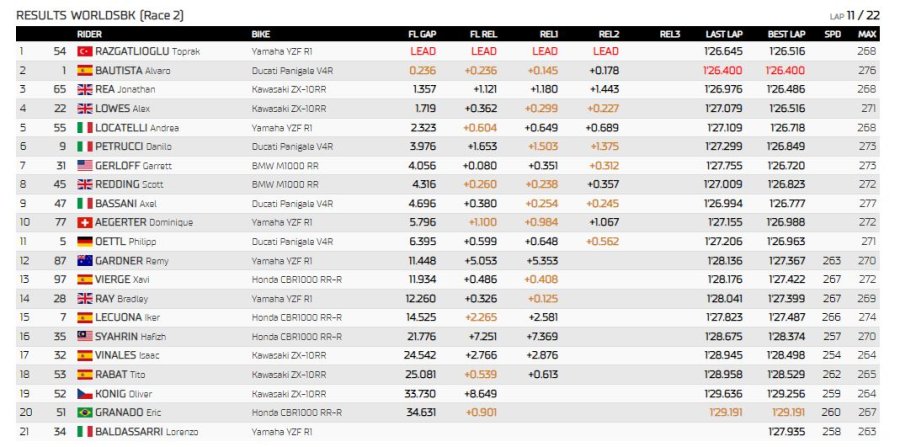
Task: Click Locatelli's bike Yamaha YZF R1
Action: pyautogui.click(x=282, y=127)
